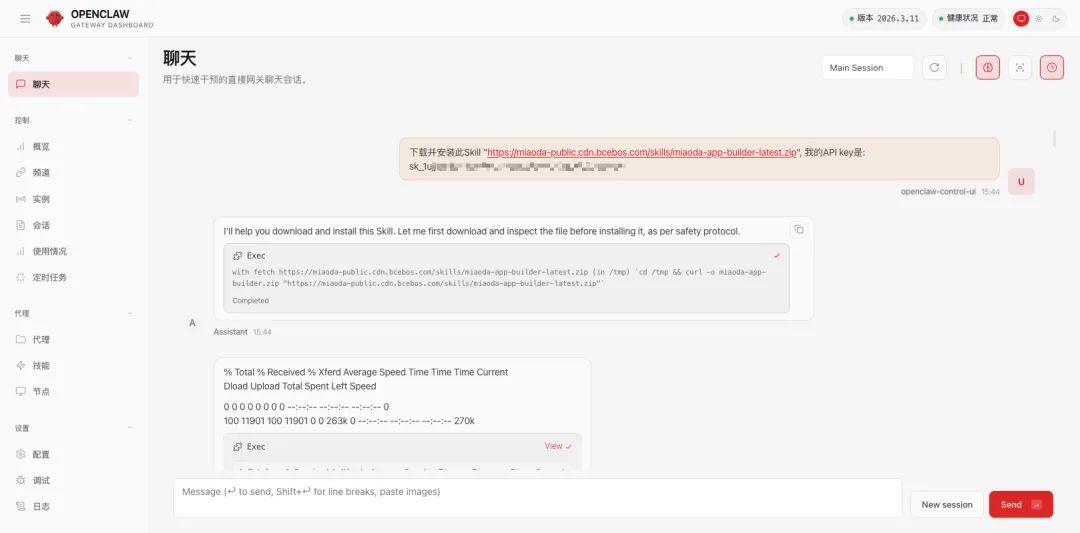This screenshot has height=533, width=1080.
Task: Open the miaoda-app-builder-latest.zip link
Action: pyautogui.click(x=641, y=153)
